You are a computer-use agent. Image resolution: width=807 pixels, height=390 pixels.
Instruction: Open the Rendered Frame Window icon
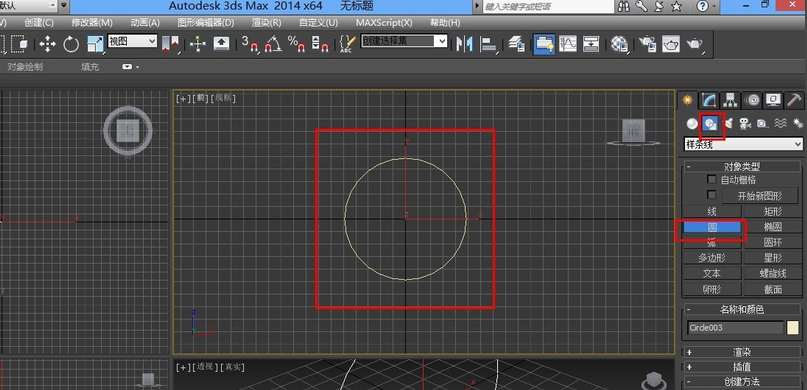(x=671, y=44)
